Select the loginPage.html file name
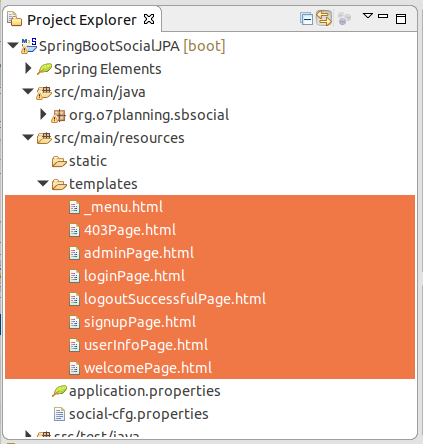 [x=134, y=276]
